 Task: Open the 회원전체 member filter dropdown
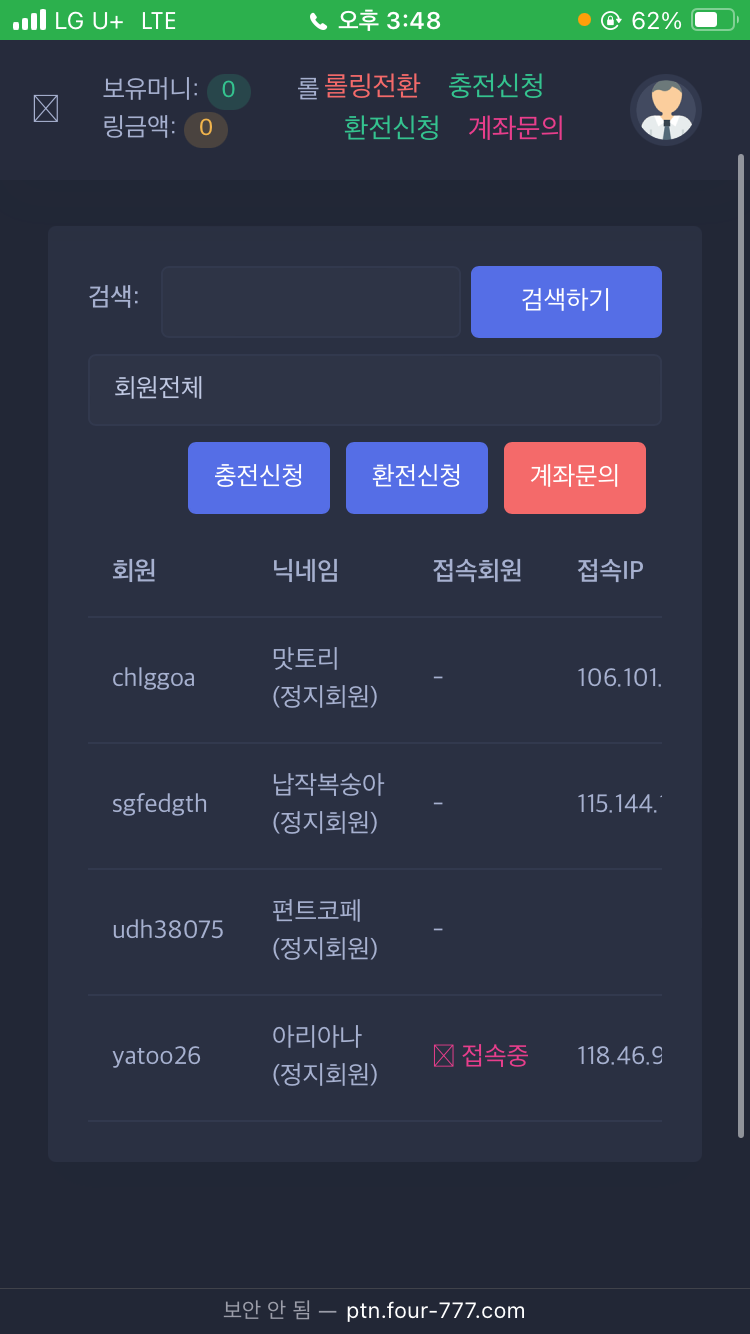(375, 389)
